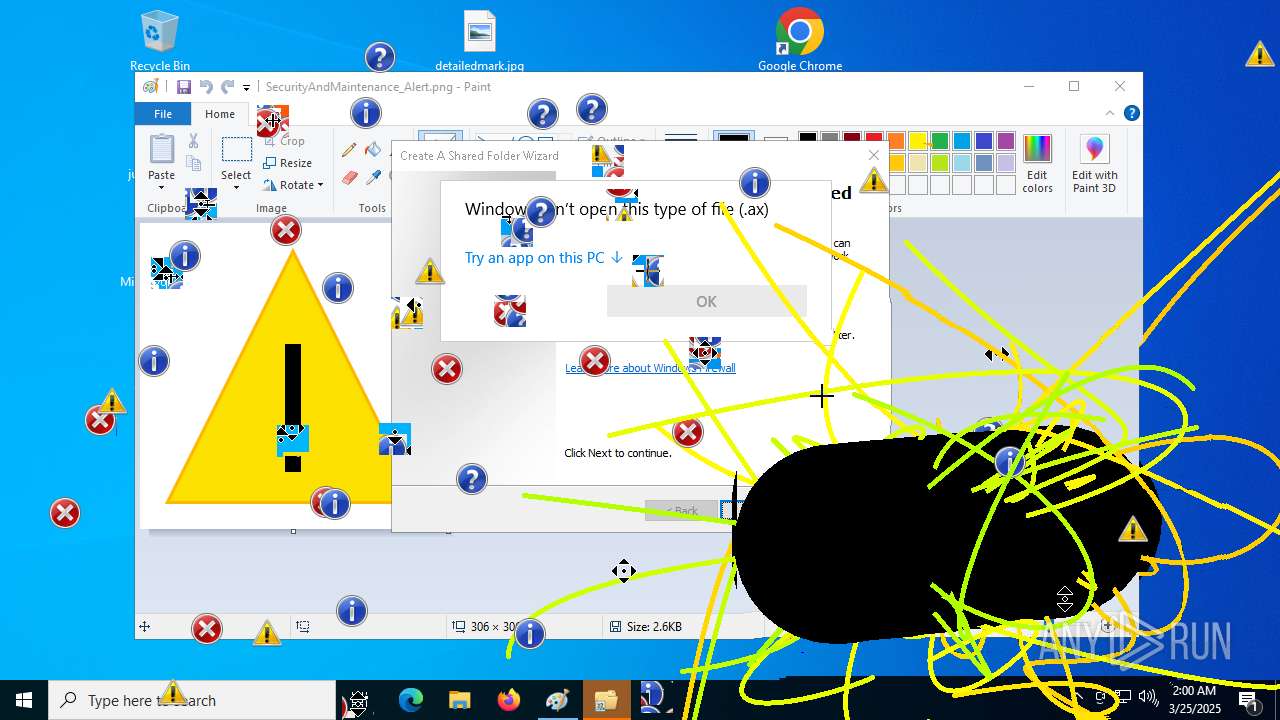Viewport: 1280px width, 720px height.
Task: Click the Redo arrow in Paint toolbar
Action: point(228,87)
